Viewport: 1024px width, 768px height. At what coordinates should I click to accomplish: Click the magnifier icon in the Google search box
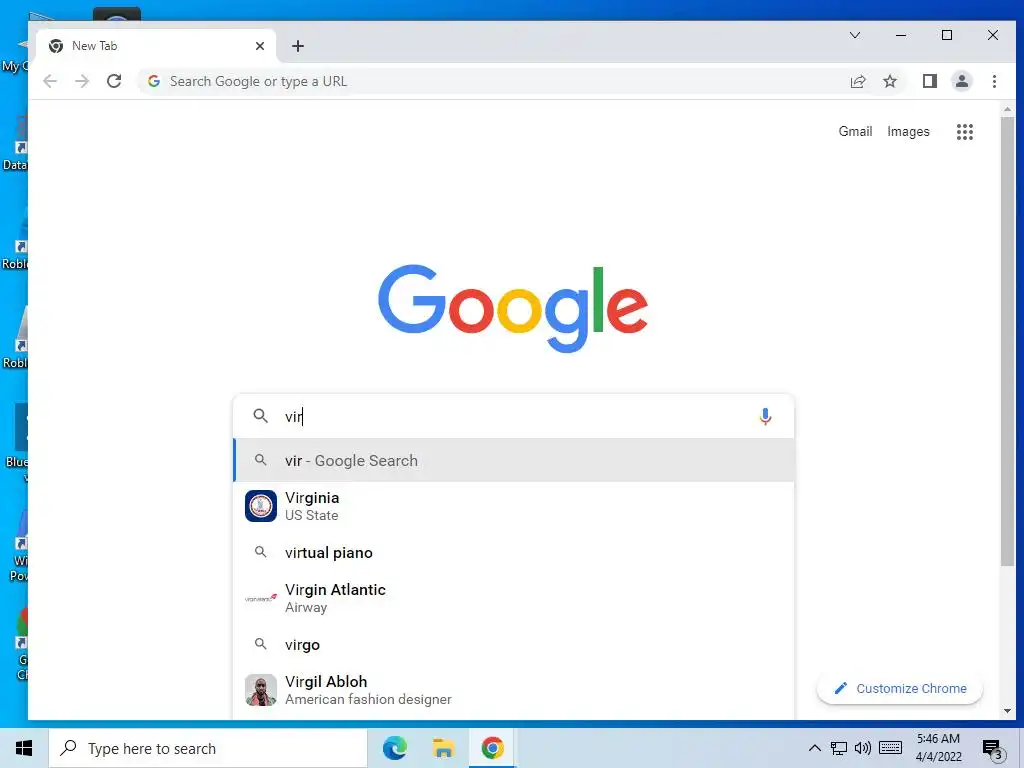(x=261, y=416)
